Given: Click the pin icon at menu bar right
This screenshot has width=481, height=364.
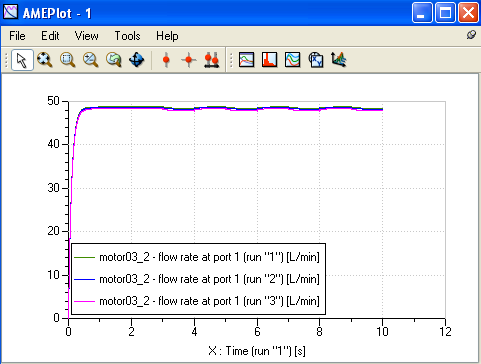Looking at the screenshot, I should [x=471, y=35].
